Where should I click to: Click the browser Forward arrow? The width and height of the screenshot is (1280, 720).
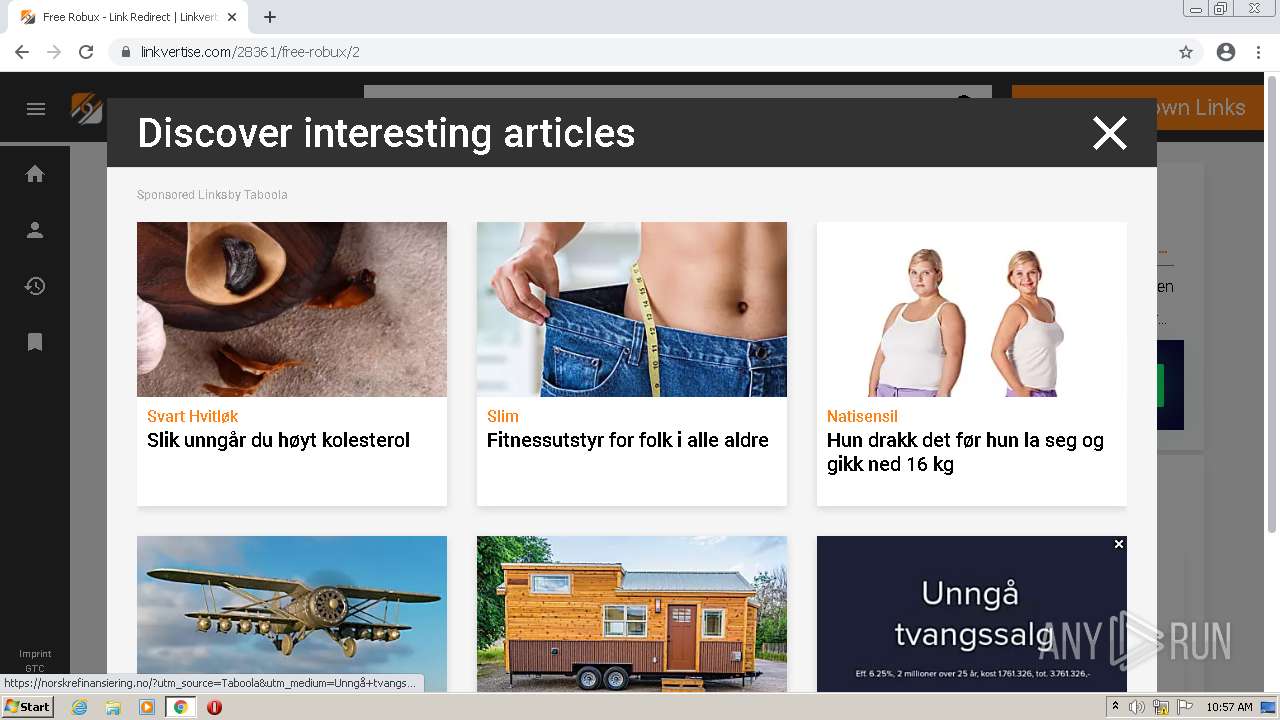tap(54, 52)
